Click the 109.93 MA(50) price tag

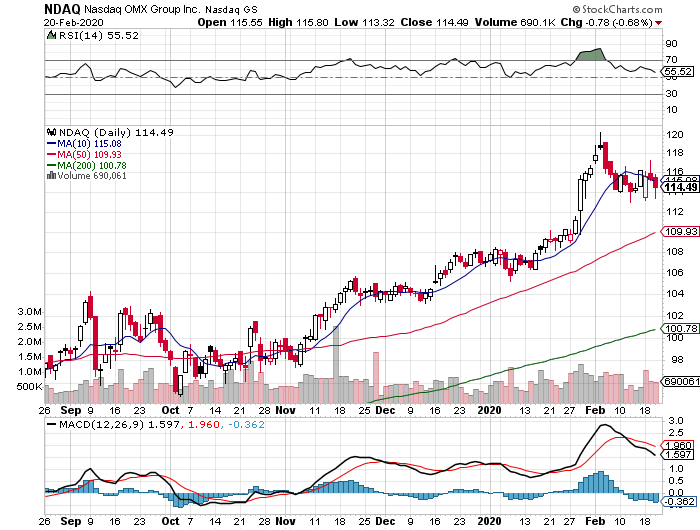pyautogui.click(x=679, y=231)
